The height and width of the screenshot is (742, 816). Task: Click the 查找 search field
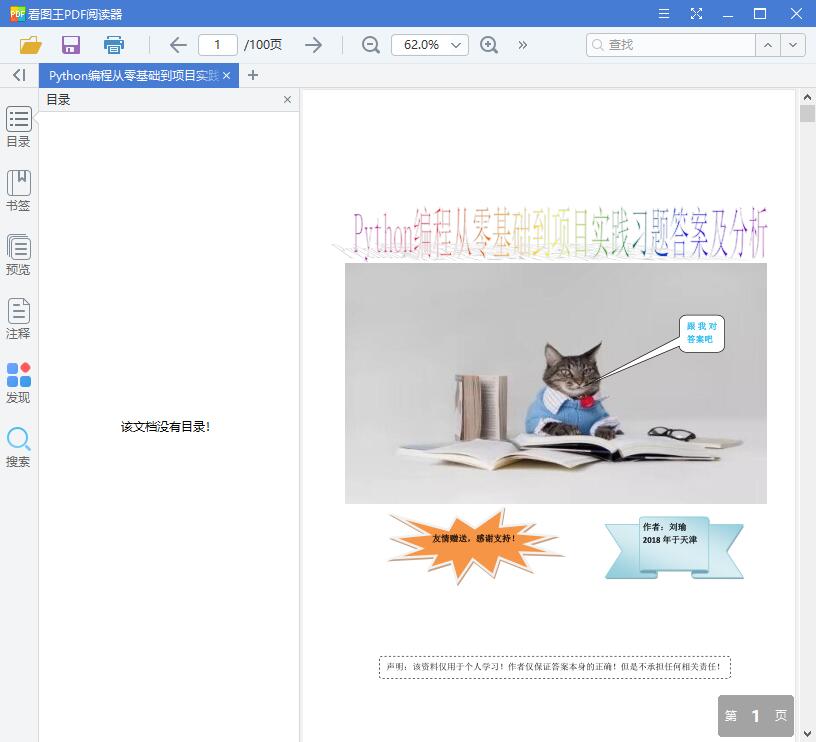click(671, 45)
